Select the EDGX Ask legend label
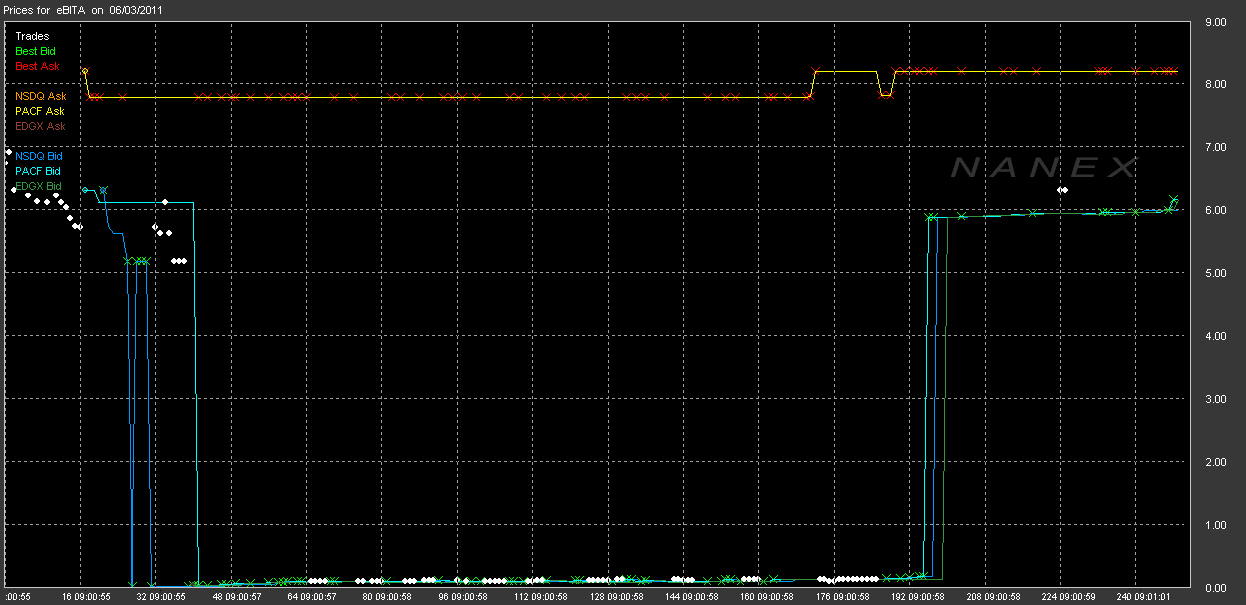1246x605 pixels. pyautogui.click(x=40, y=126)
